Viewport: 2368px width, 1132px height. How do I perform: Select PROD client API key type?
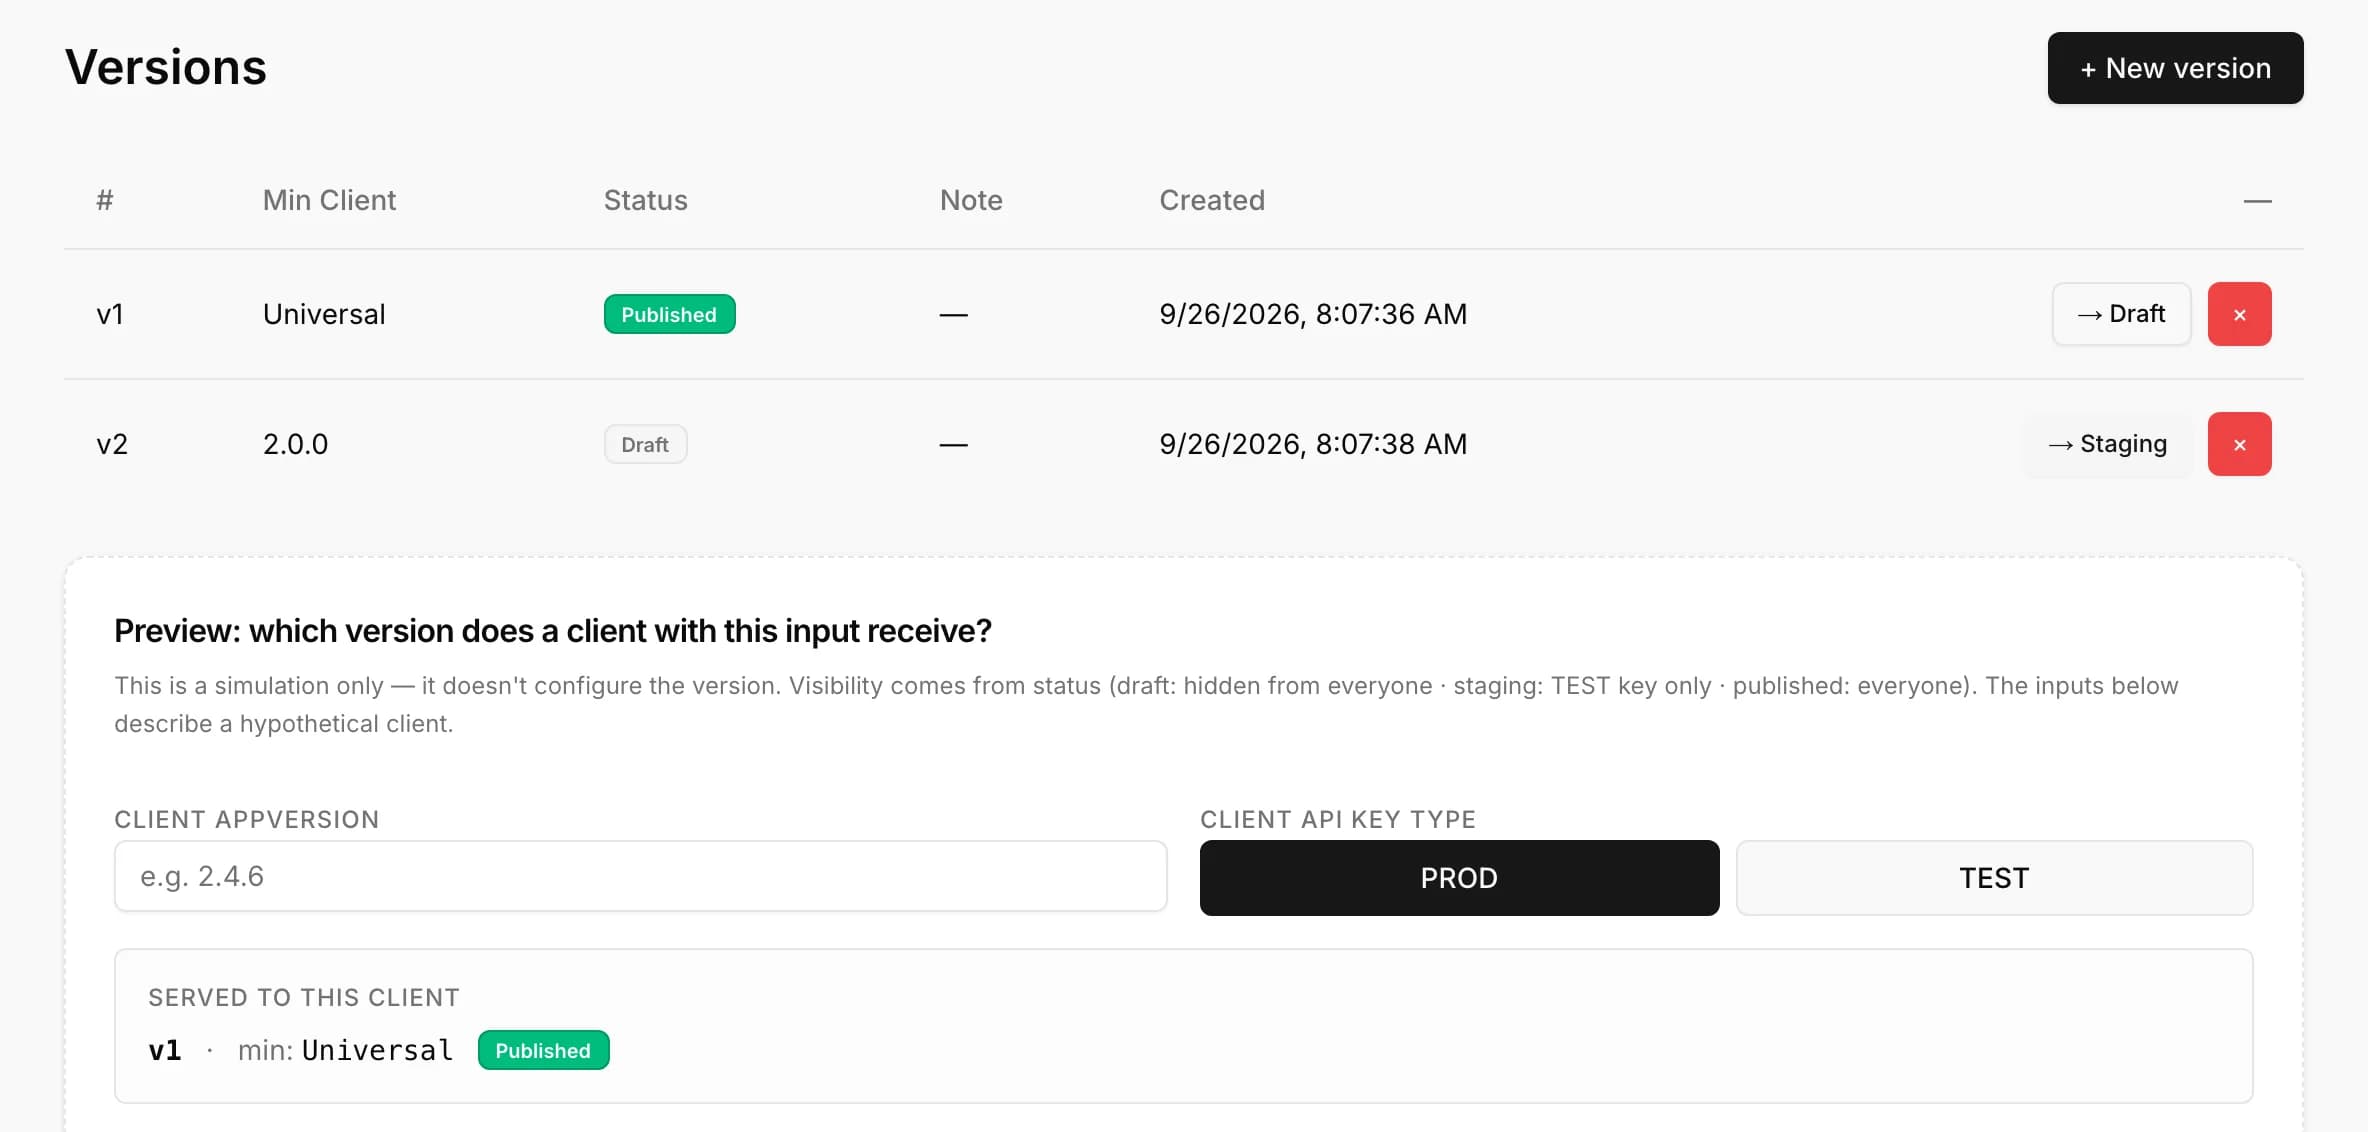point(1459,878)
